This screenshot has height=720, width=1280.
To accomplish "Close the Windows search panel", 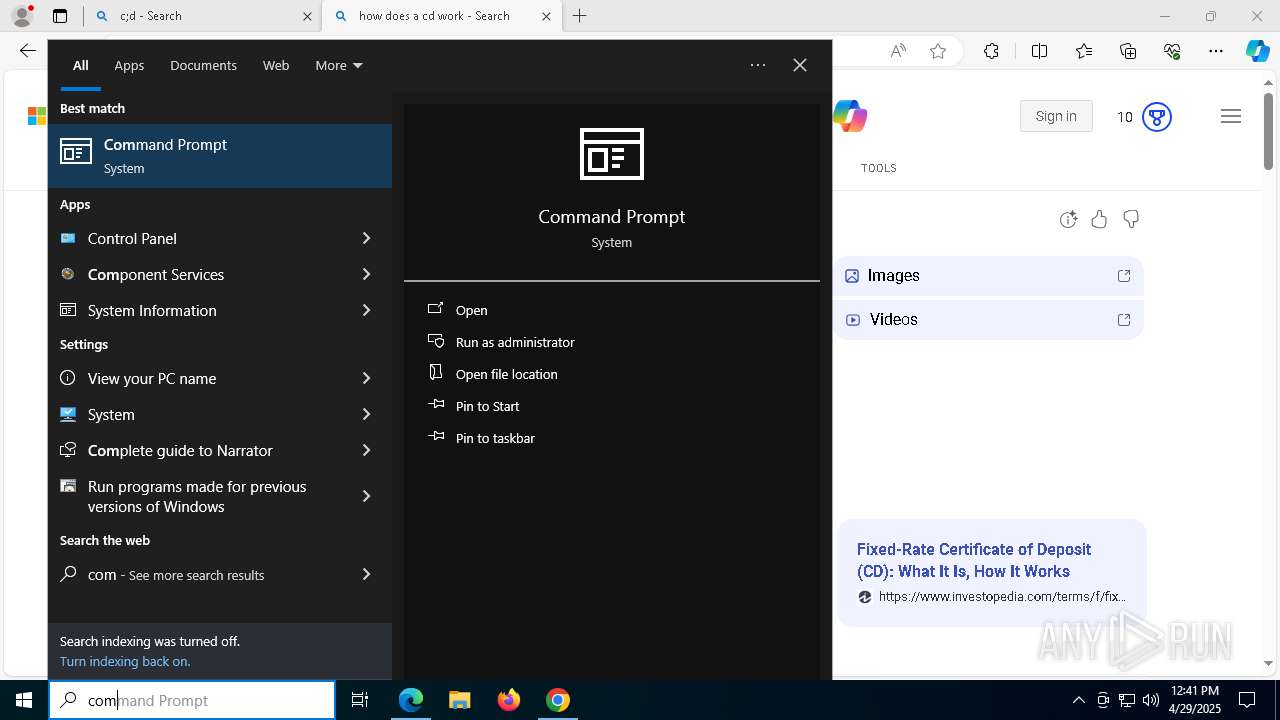I will click(800, 65).
